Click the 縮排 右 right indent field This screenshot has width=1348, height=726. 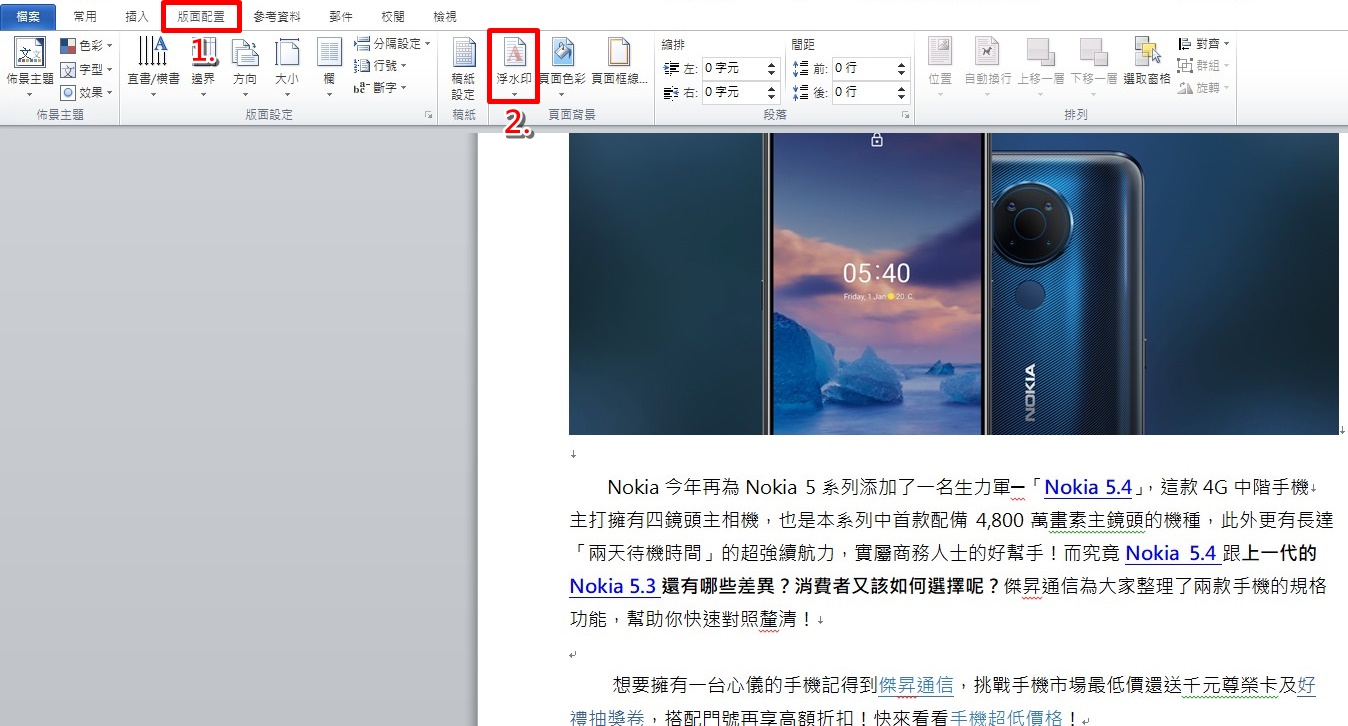733,92
